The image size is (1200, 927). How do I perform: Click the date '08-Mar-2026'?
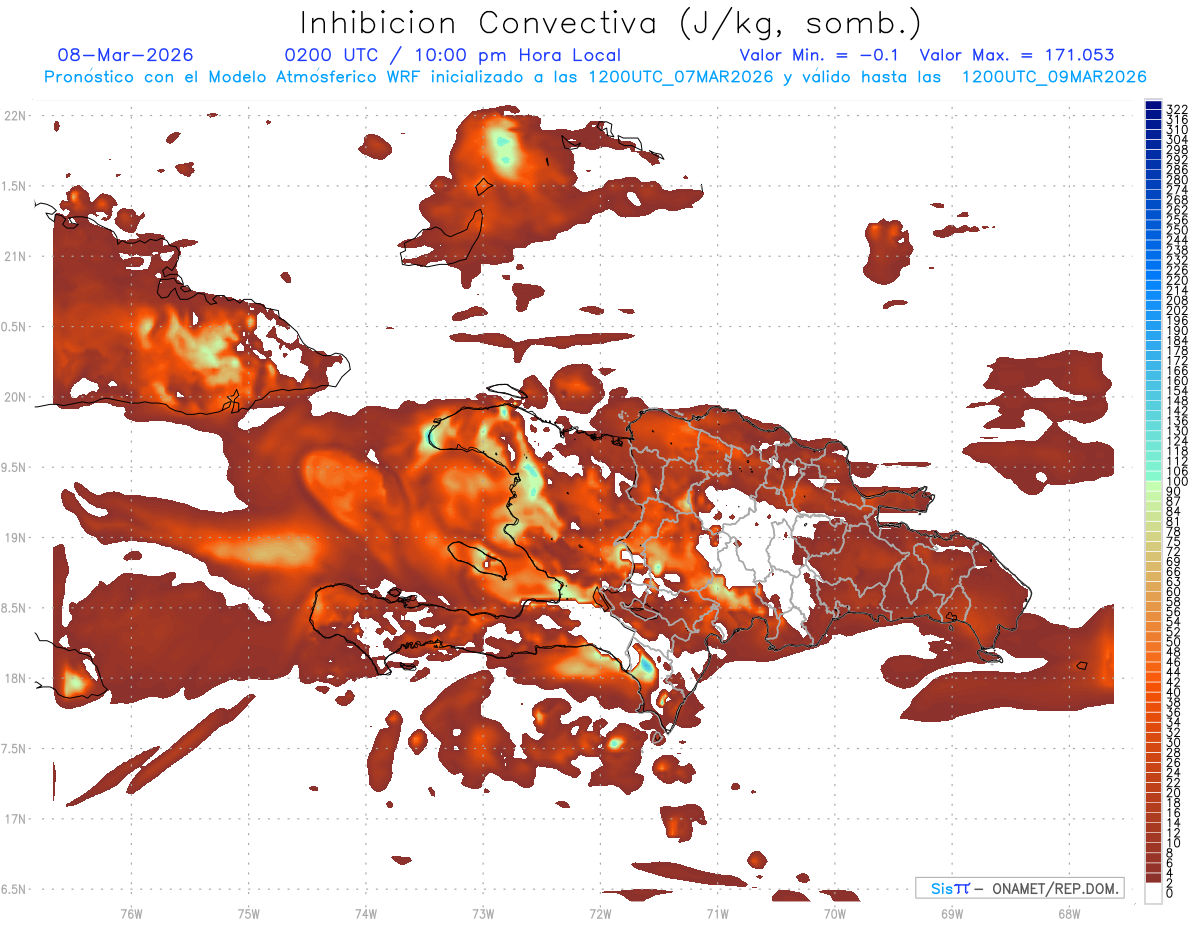click(126, 56)
